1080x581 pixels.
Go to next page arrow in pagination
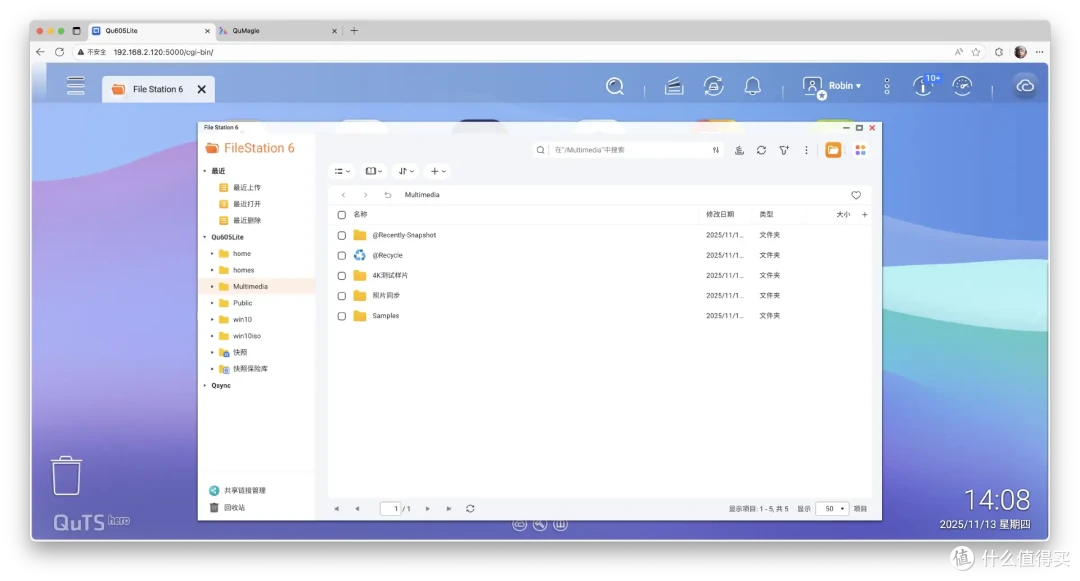click(427, 509)
